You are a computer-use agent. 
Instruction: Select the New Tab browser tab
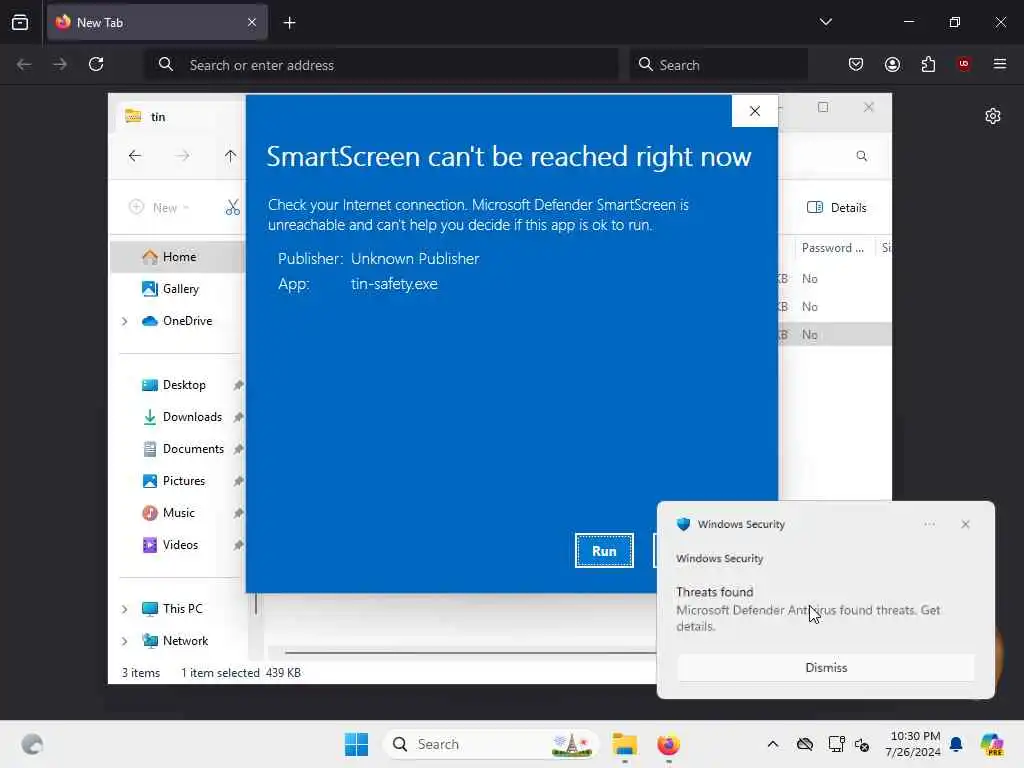(157, 22)
